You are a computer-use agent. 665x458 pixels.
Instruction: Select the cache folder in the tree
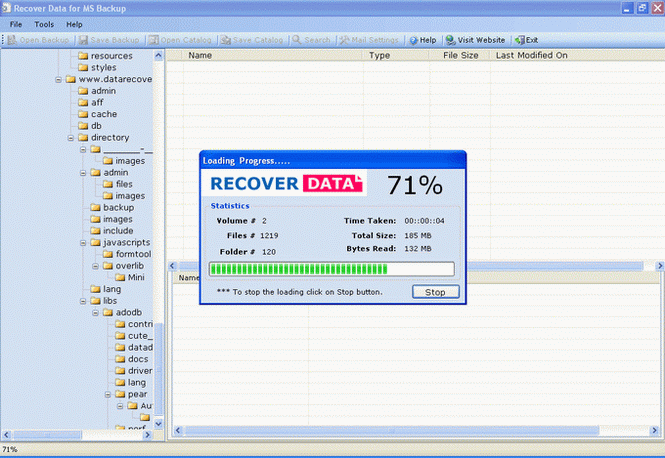103,114
